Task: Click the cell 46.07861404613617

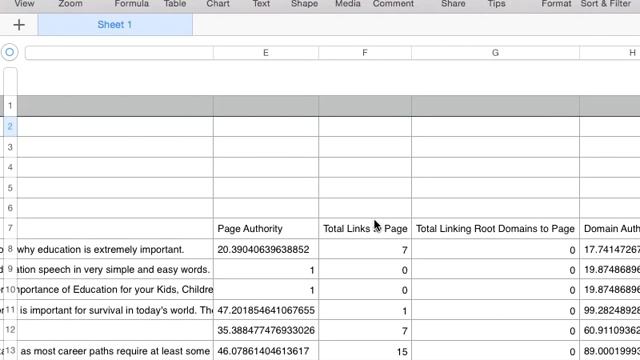Action: pyautogui.click(x=266, y=351)
